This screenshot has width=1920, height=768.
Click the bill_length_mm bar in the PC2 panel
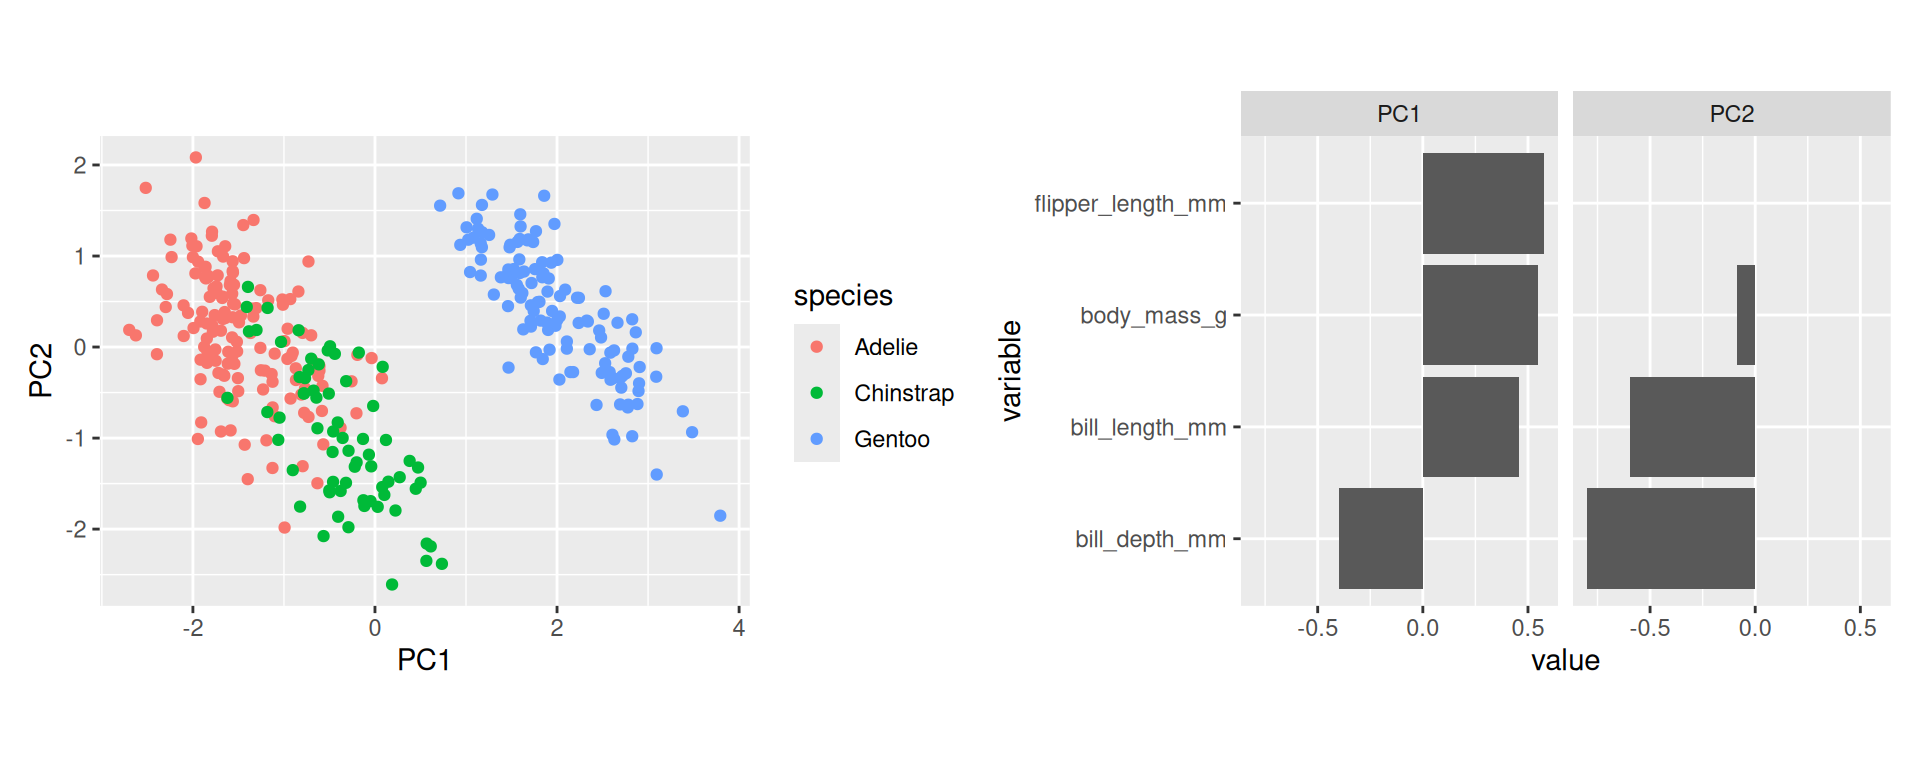pyautogui.click(x=1692, y=427)
